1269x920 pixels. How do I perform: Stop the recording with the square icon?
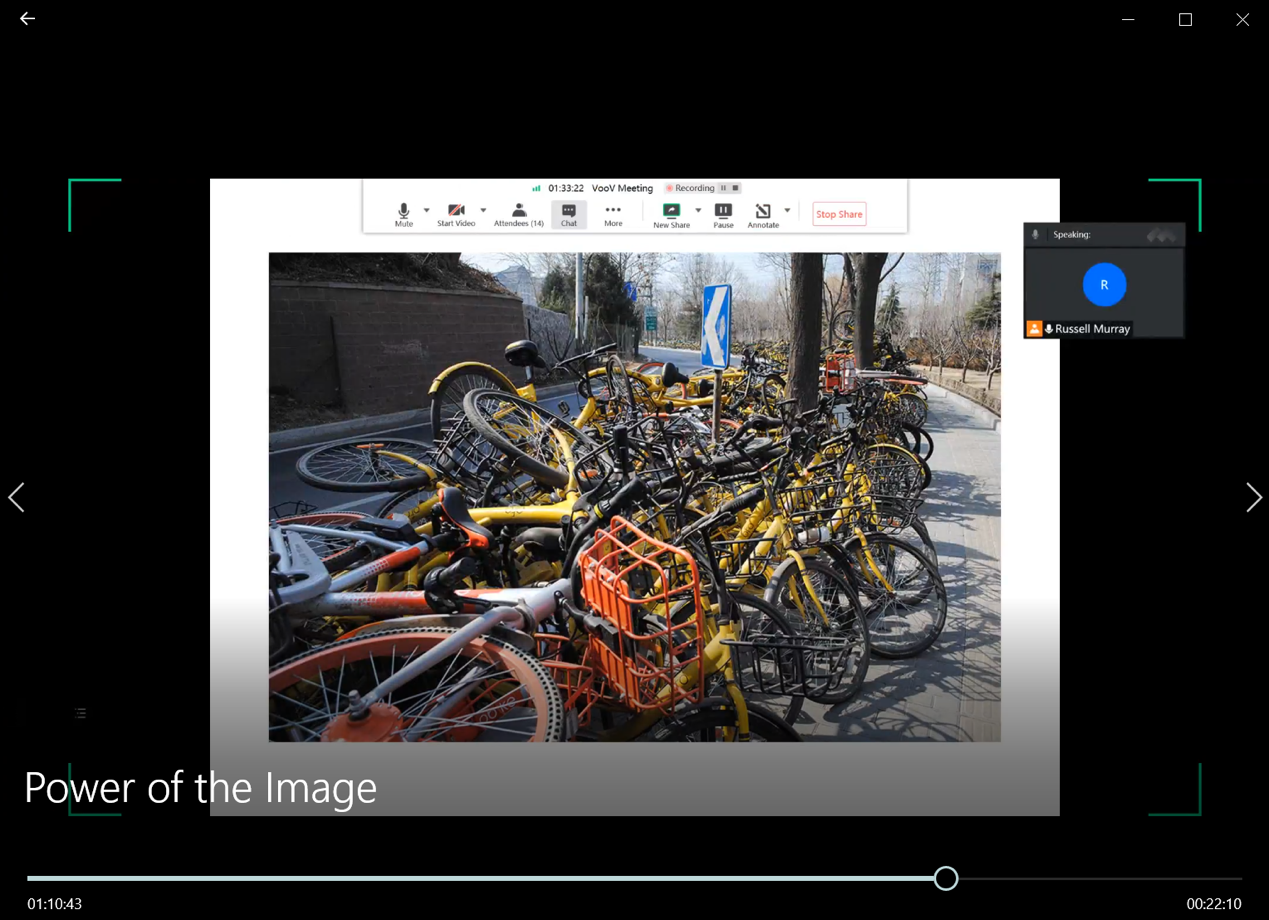pos(735,188)
